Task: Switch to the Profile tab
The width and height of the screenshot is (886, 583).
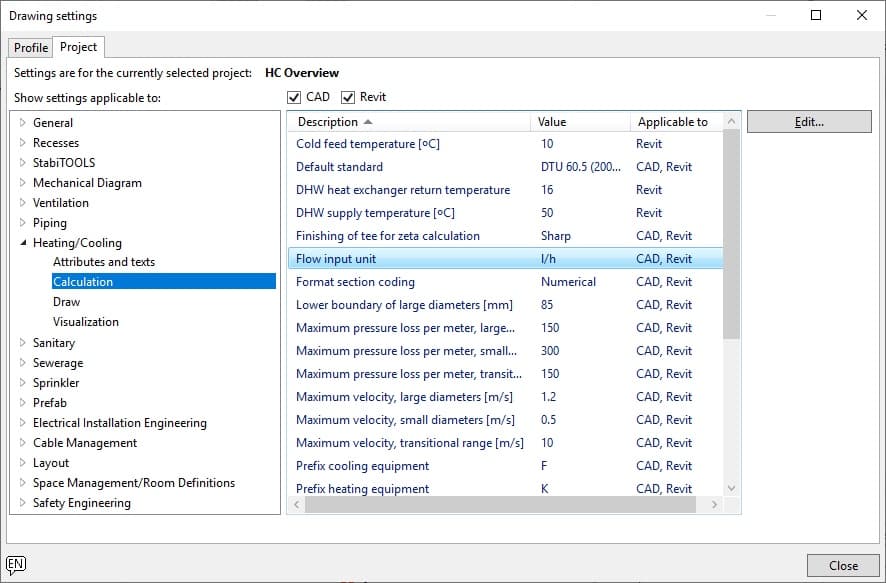Action: pyautogui.click(x=30, y=48)
